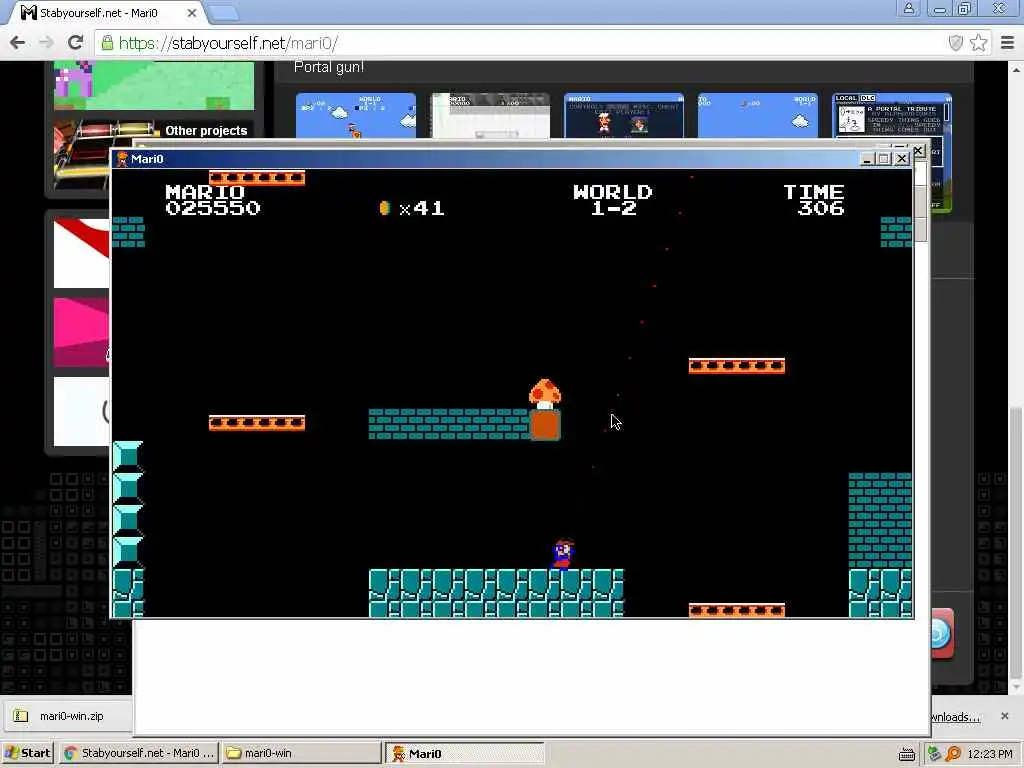Maximize the Mari0 game window
Screen dimensions: 1024x768
(x=884, y=159)
